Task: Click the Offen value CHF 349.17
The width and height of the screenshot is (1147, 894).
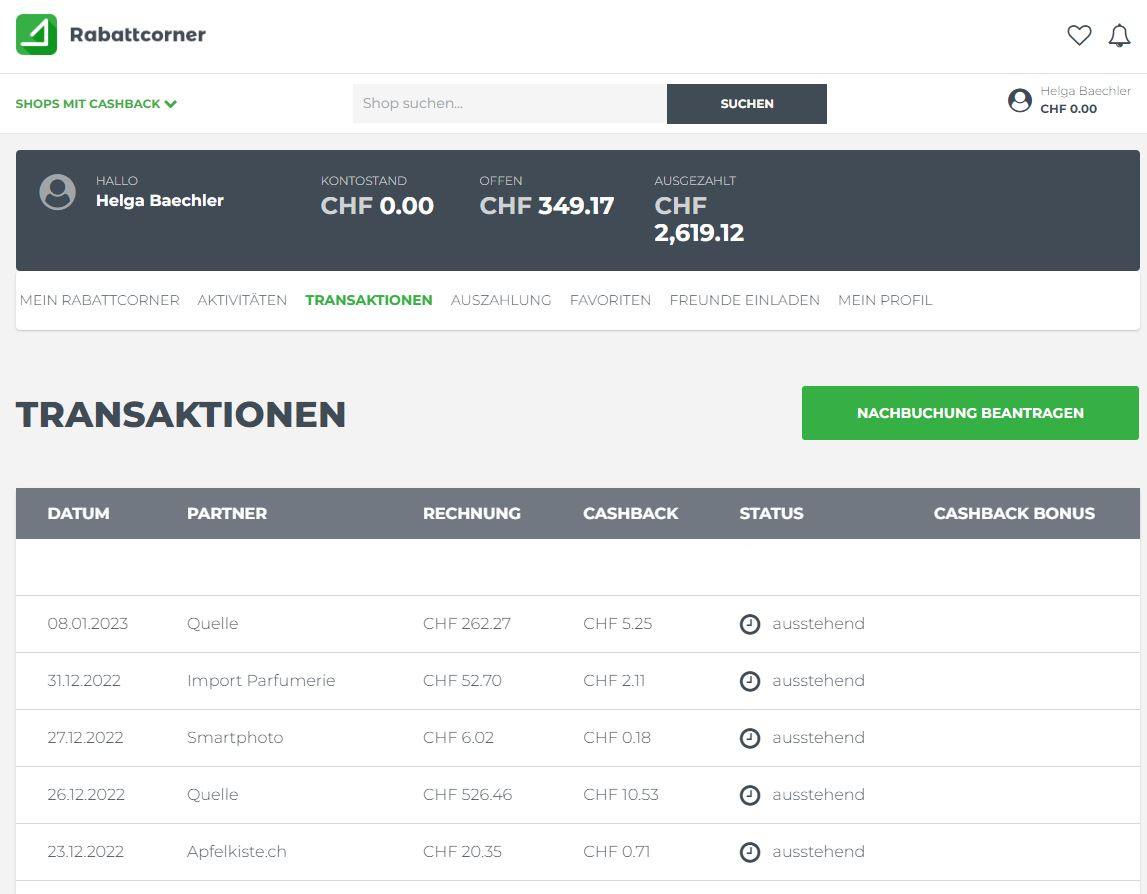Action: (x=546, y=206)
